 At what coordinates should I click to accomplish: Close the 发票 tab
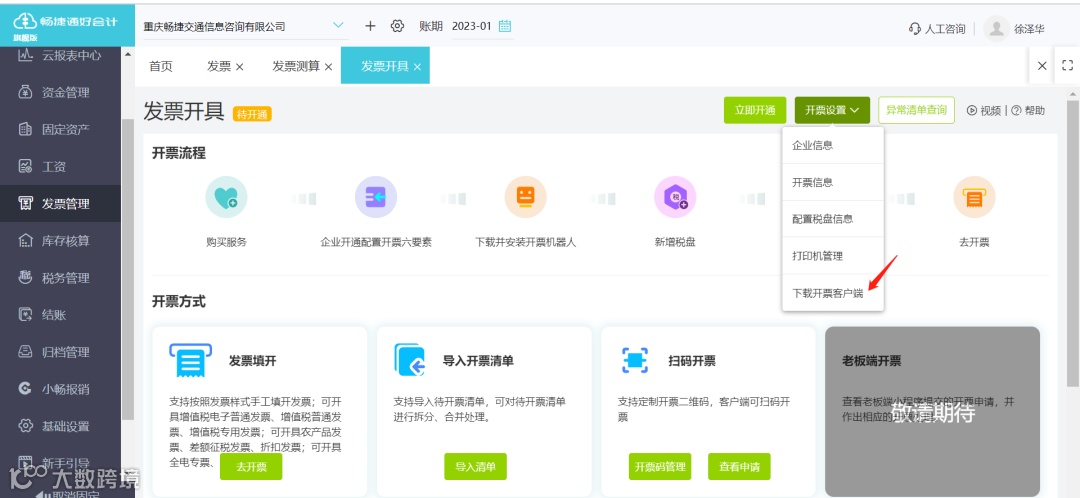(240, 67)
